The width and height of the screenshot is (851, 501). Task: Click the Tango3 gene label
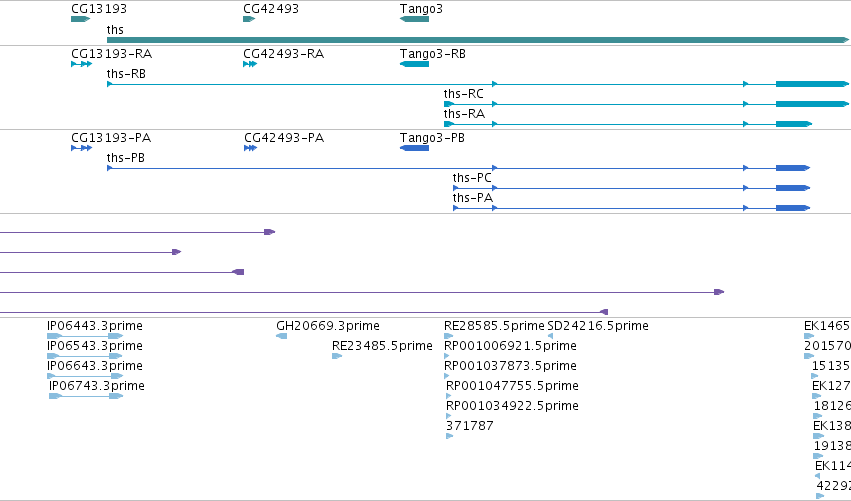(421, 9)
